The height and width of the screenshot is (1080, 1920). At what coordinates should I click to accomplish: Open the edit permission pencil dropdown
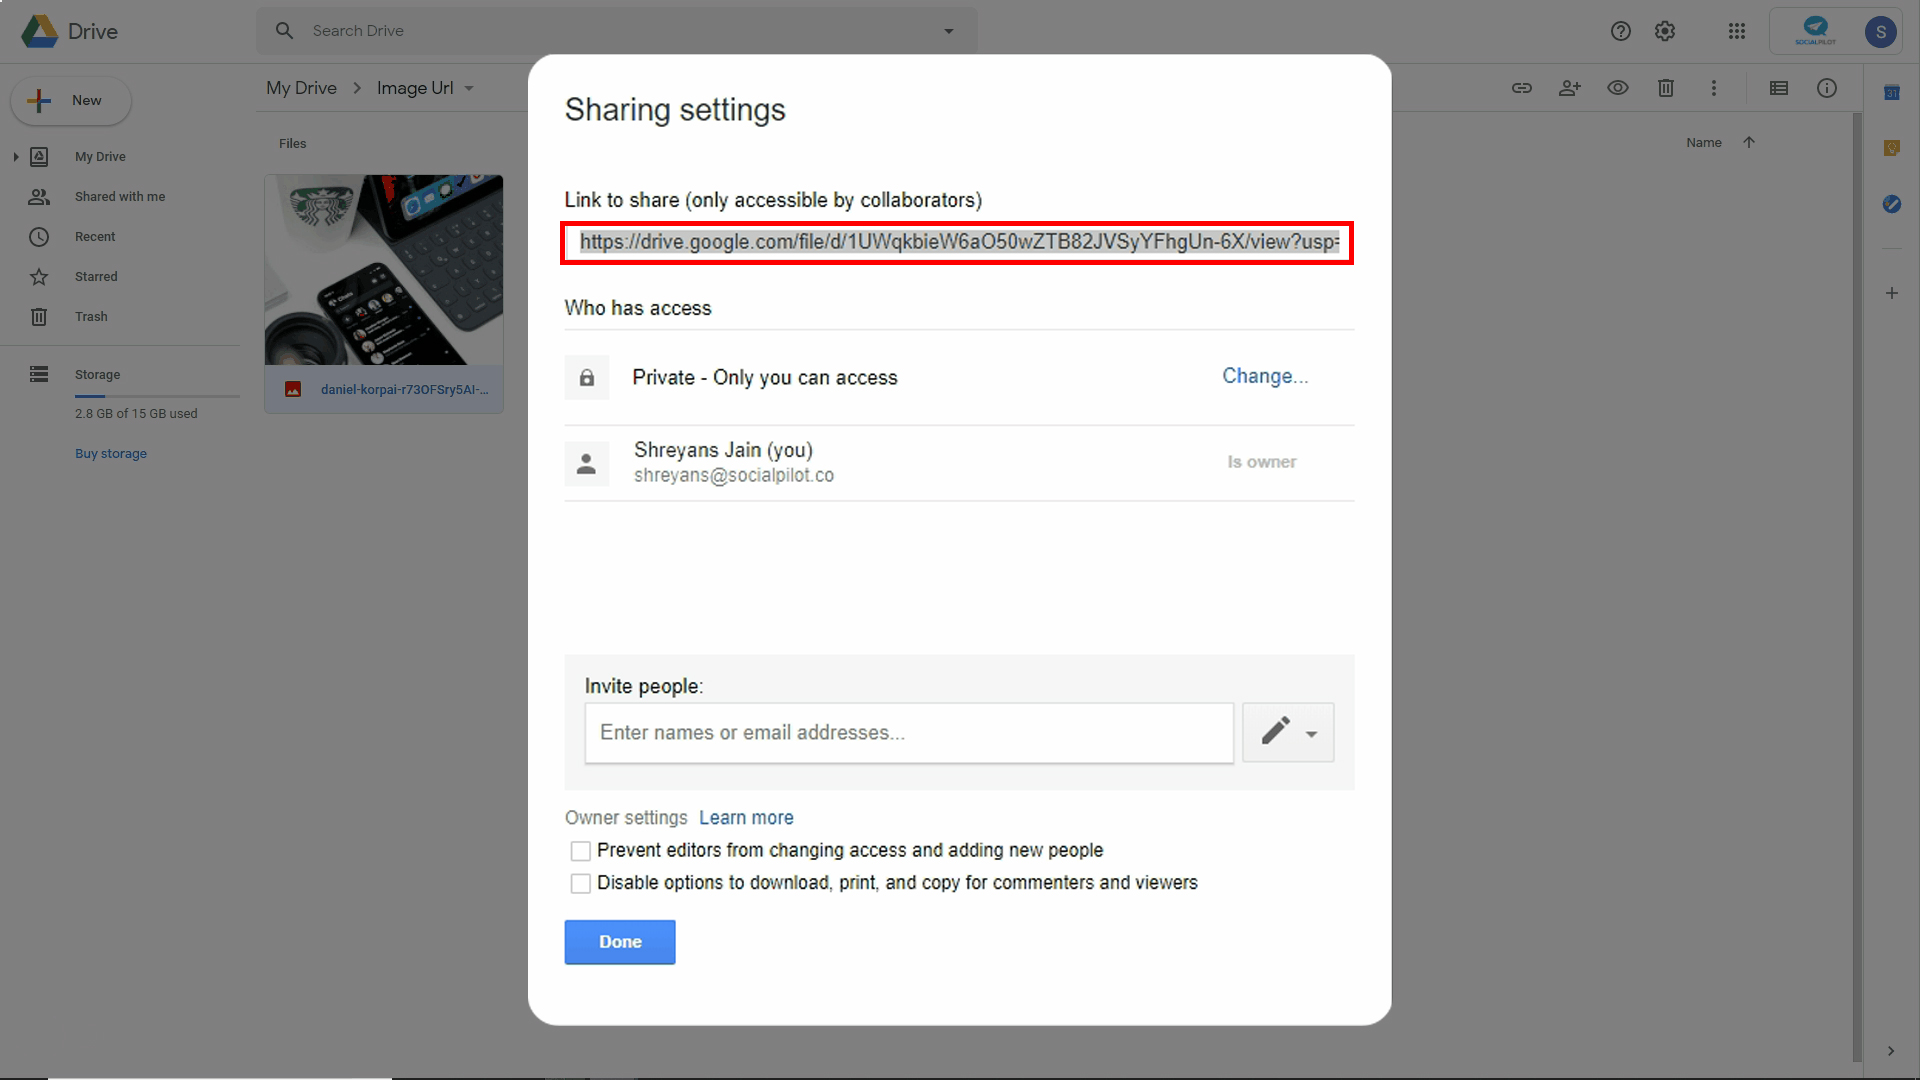(1287, 732)
